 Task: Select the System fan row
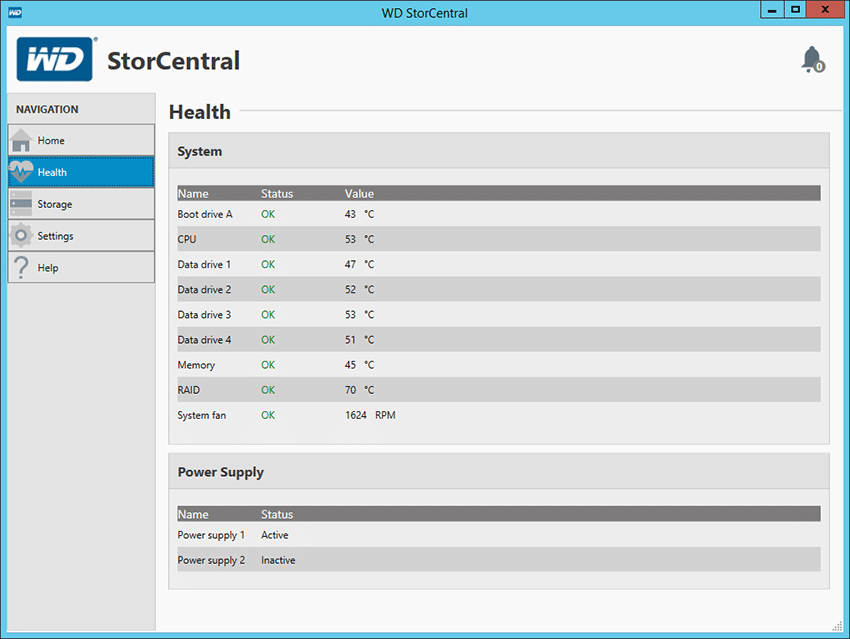point(499,415)
